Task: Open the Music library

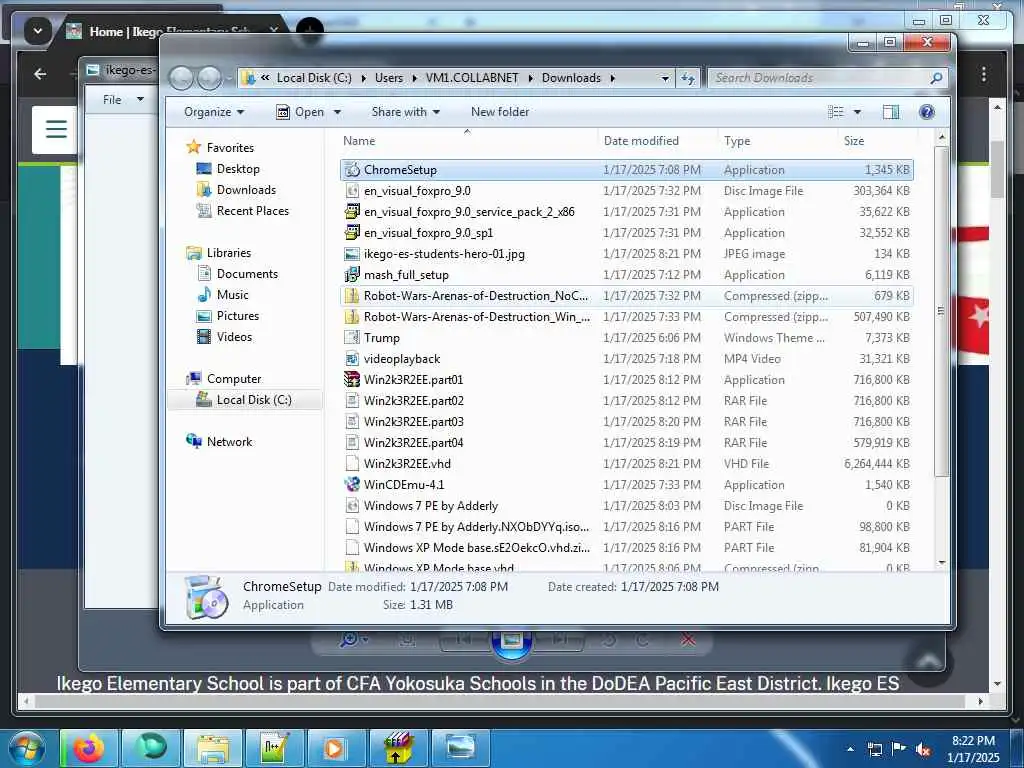Action: [232, 295]
